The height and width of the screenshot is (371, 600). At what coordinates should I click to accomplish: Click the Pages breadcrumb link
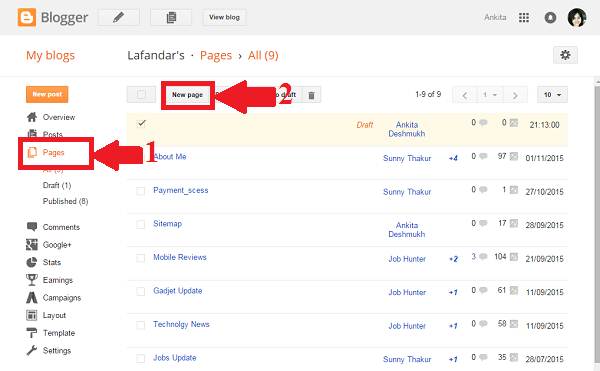(x=216, y=55)
